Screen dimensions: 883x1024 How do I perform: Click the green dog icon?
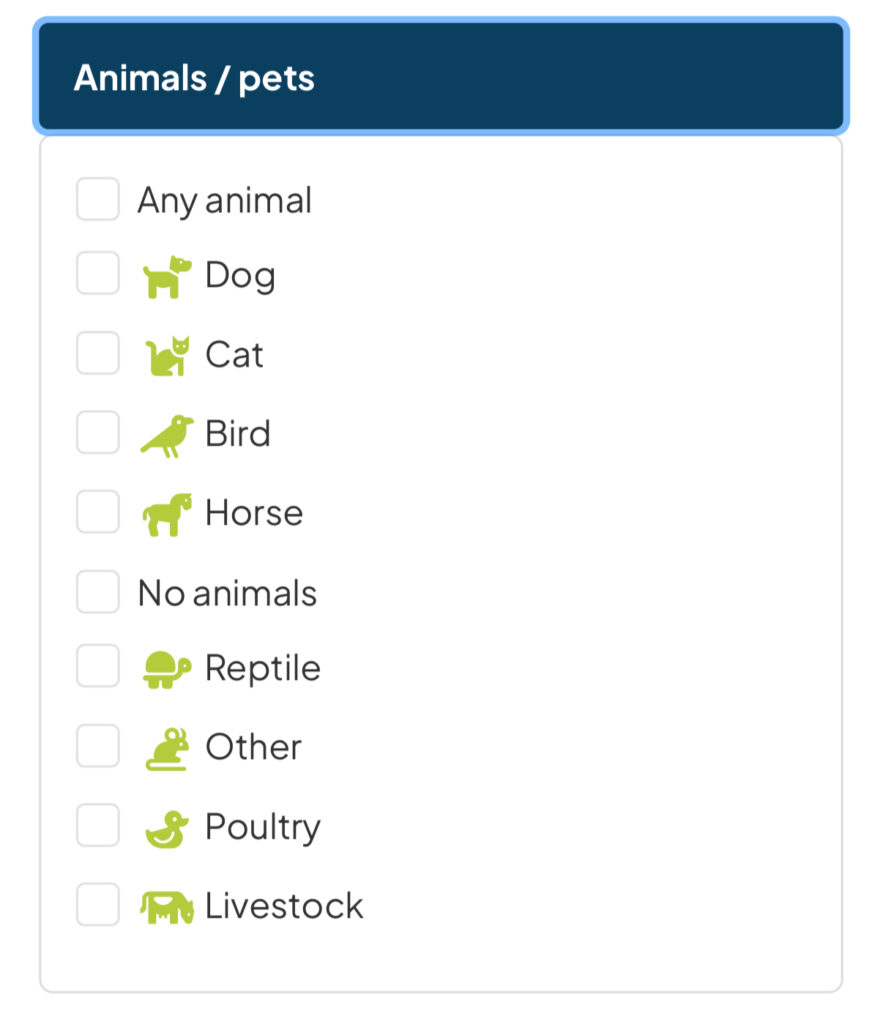tap(166, 276)
